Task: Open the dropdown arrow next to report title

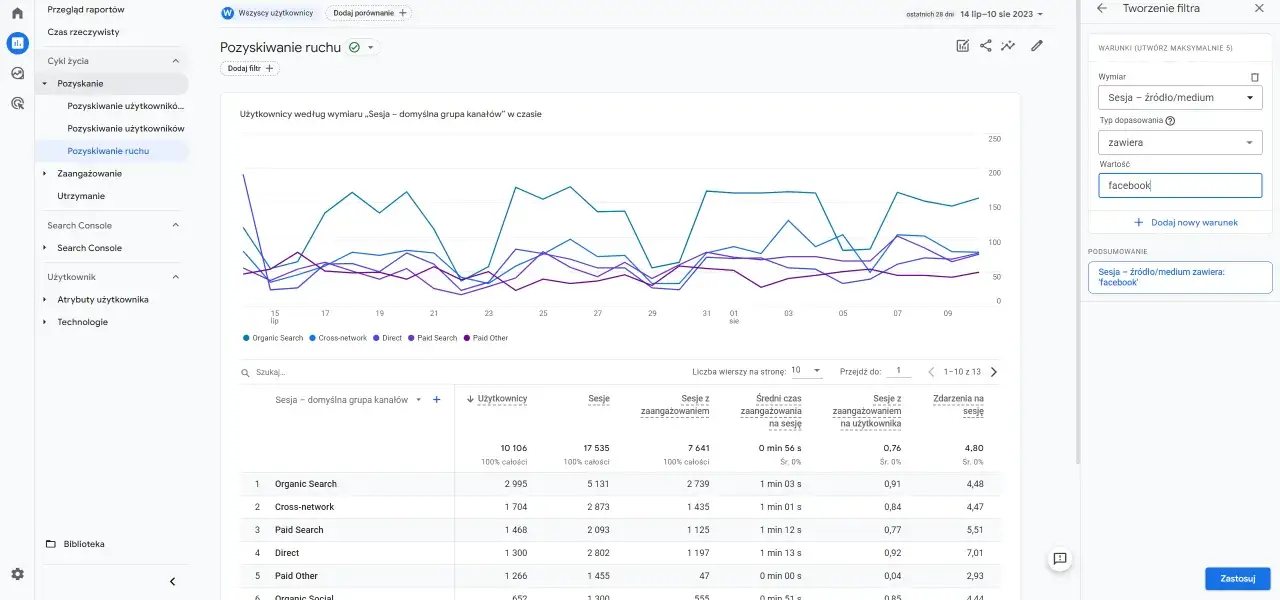Action: tap(371, 47)
